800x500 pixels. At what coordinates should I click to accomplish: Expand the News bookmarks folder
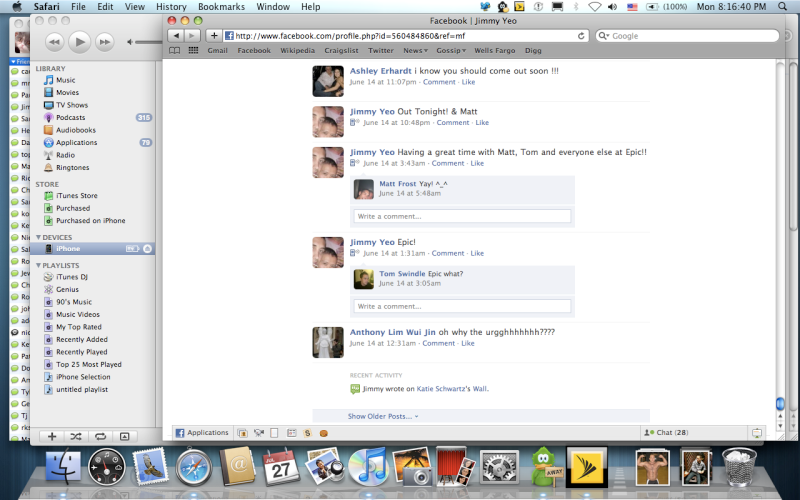[415, 51]
